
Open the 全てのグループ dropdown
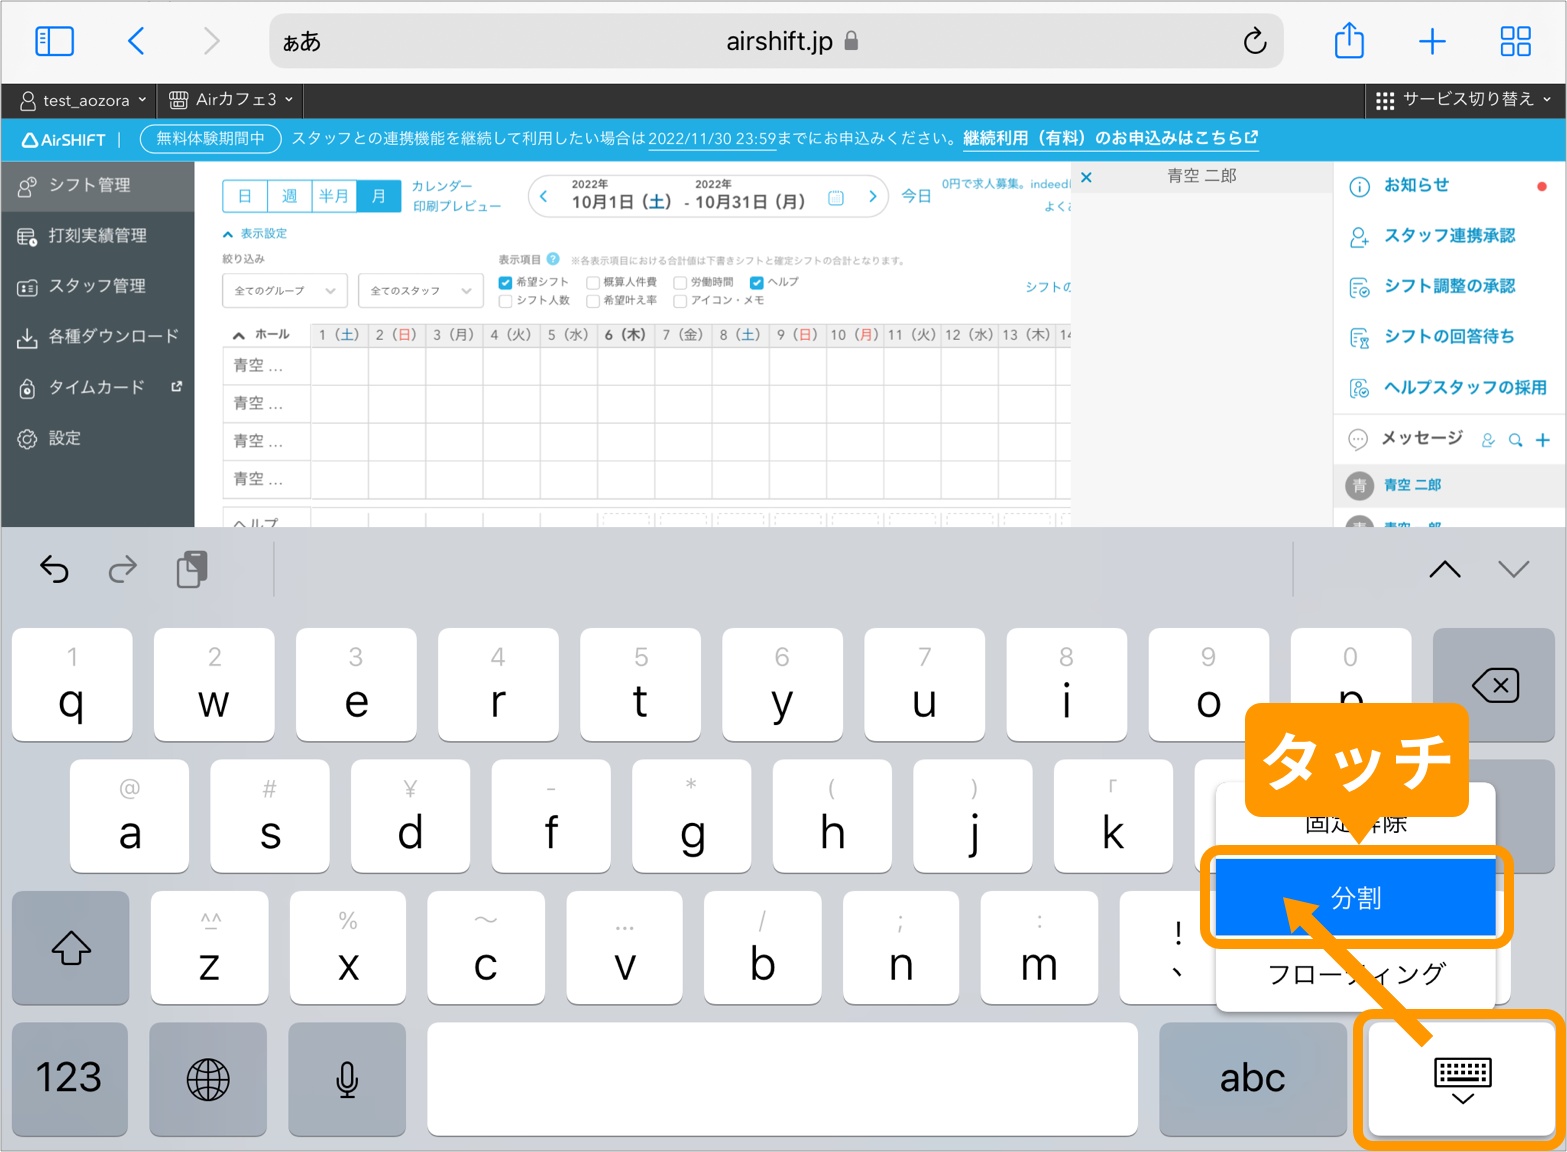pyautogui.click(x=284, y=291)
